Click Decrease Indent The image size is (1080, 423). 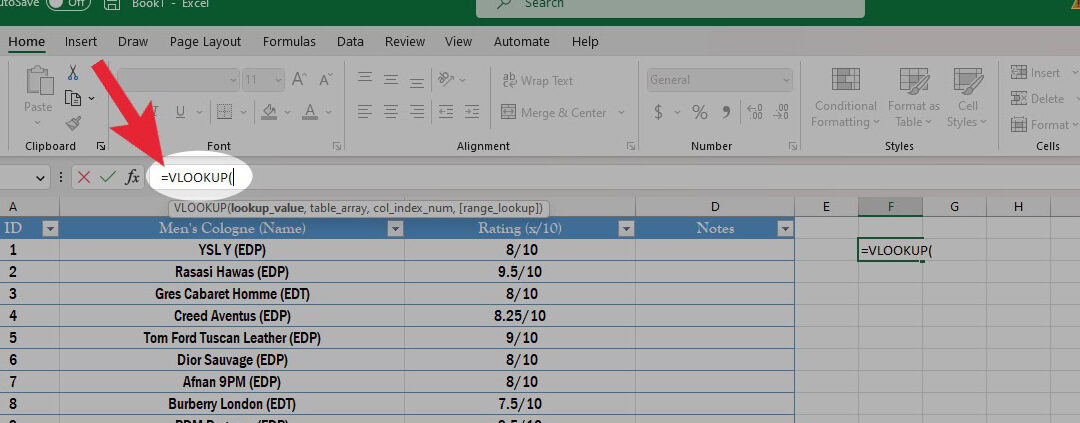(x=446, y=112)
